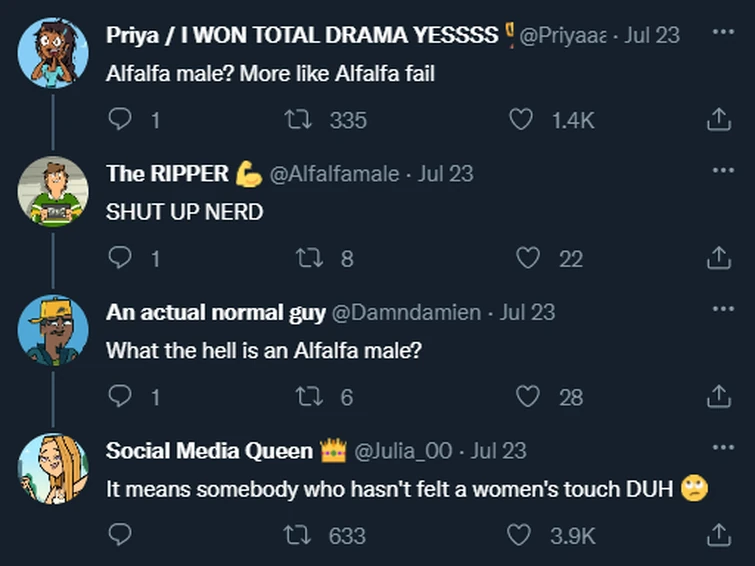The height and width of the screenshot is (566, 755).
Task: Open the Jul 23 timestamp on Julia_00's tweet
Action: 498,450
